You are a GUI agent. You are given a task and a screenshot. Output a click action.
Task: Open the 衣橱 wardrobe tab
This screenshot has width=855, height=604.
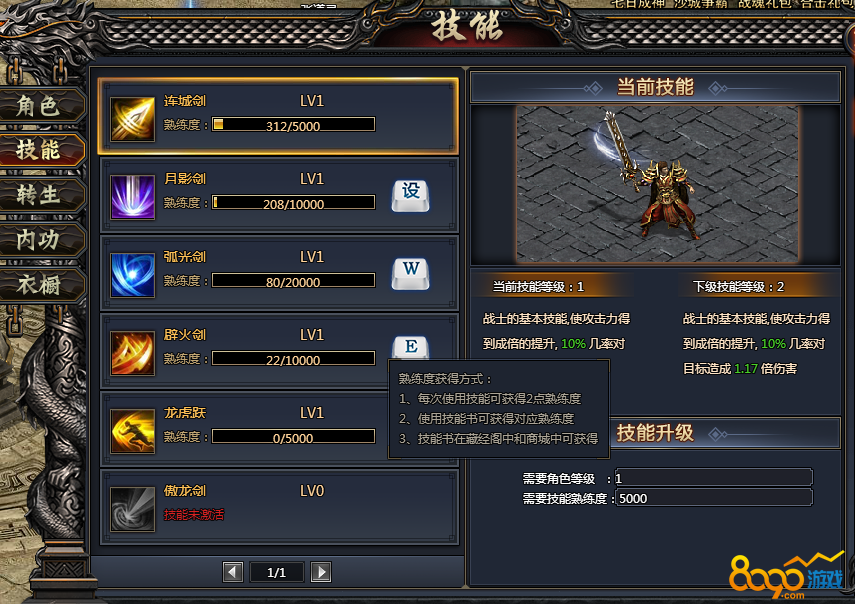coord(41,285)
